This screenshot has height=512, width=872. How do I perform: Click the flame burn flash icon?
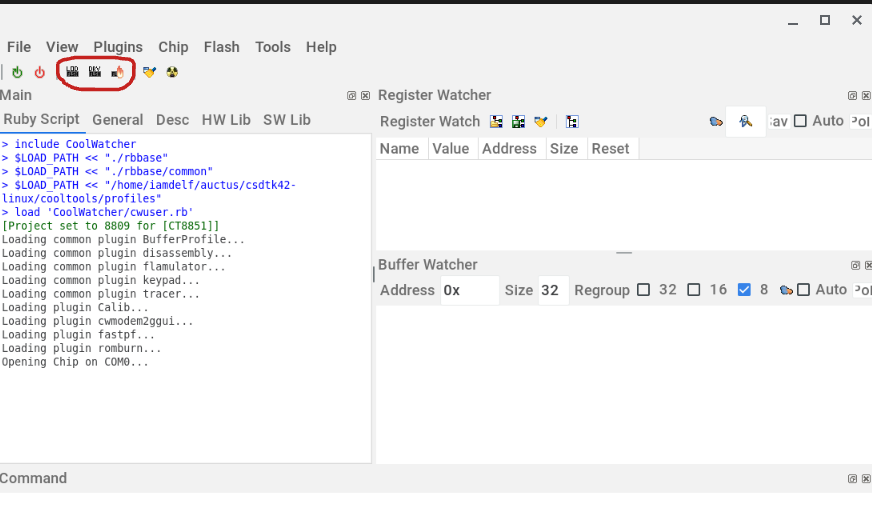coord(118,71)
